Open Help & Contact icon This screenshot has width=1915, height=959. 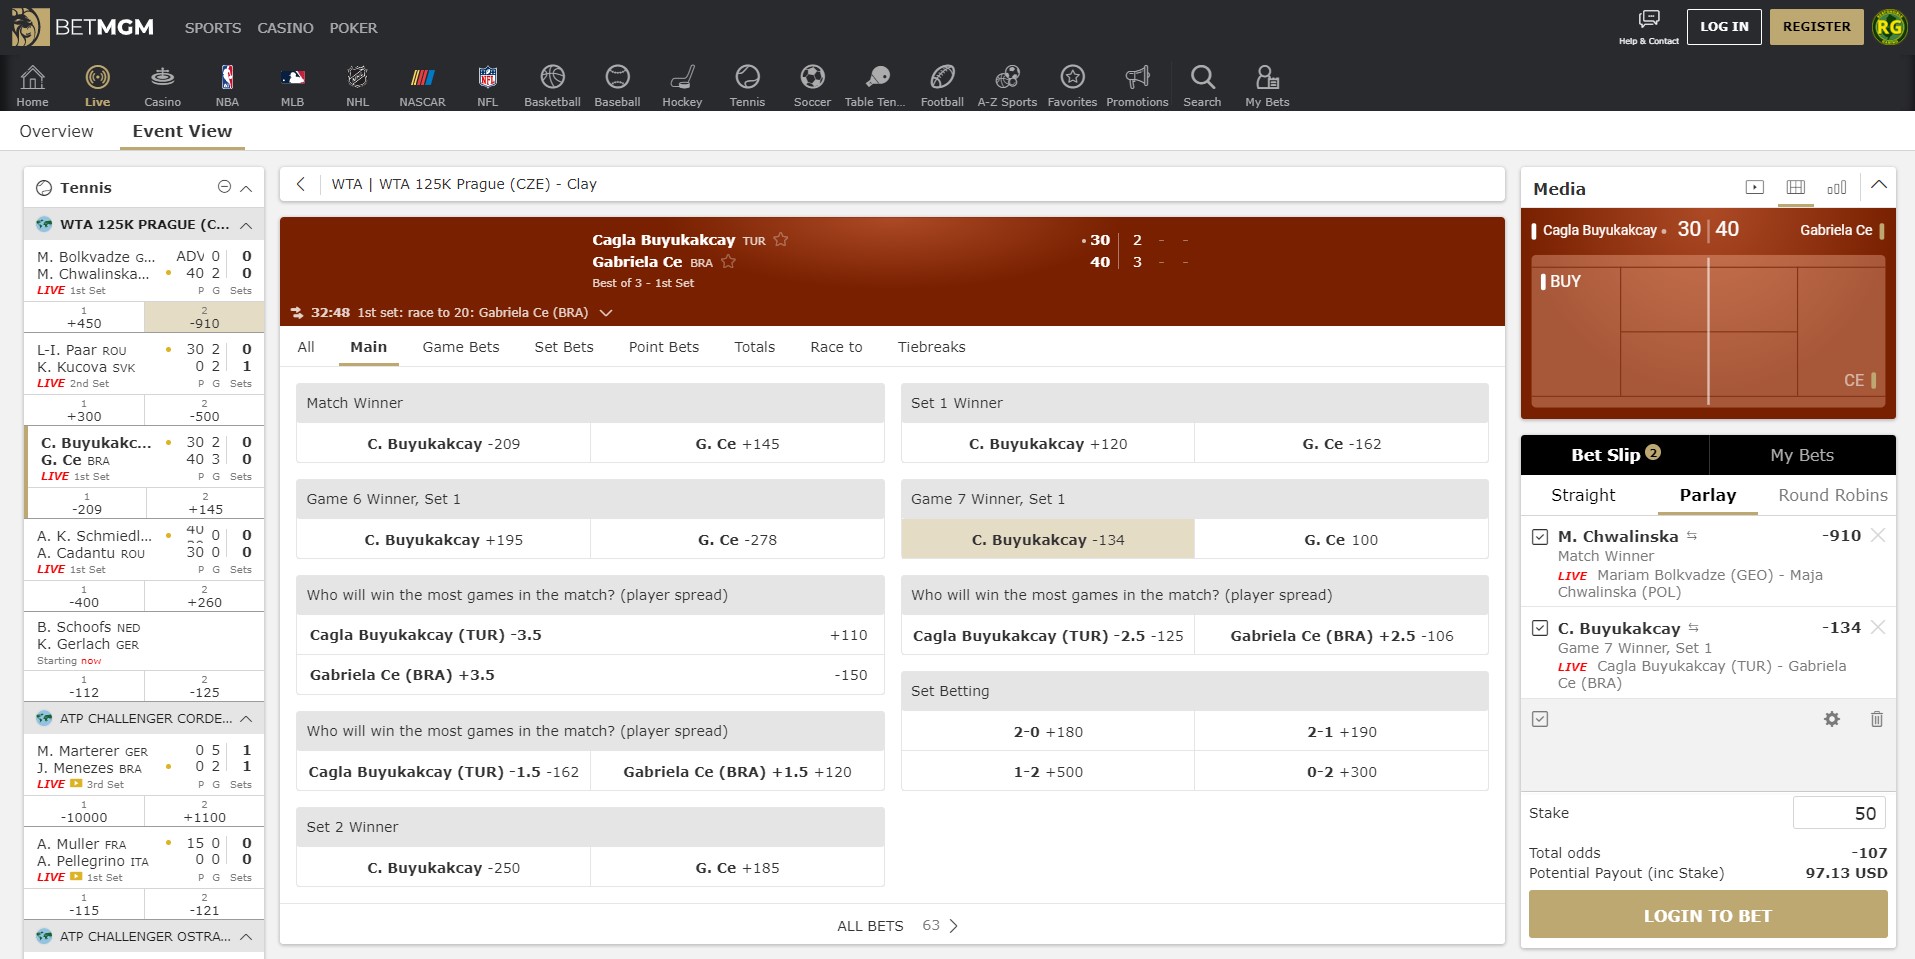click(x=1649, y=19)
